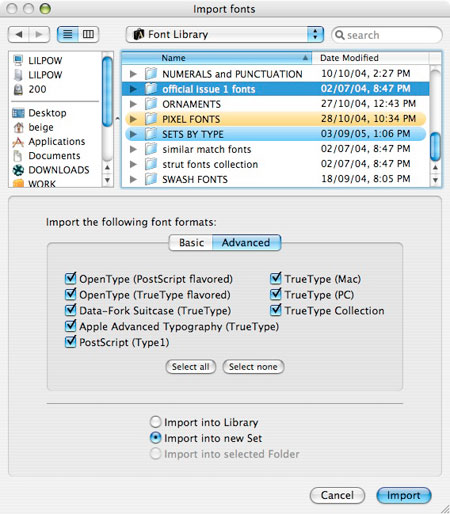Expand the SWASH FONTS folder triangle
Viewport: 450px width, 514px height.
coord(133,179)
